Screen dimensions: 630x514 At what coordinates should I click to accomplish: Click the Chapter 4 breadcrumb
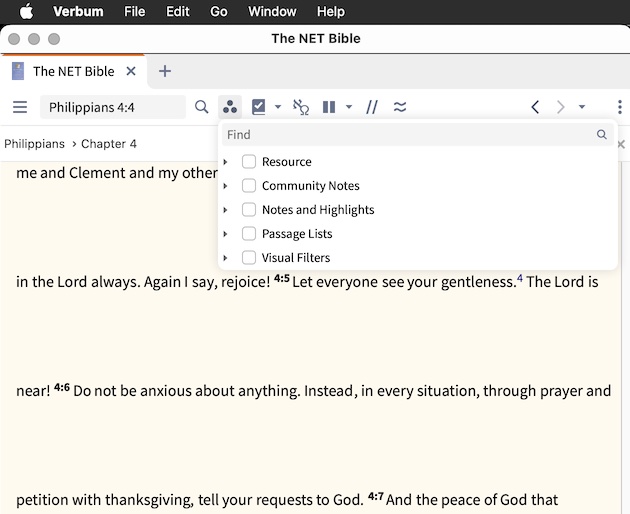point(108,144)
